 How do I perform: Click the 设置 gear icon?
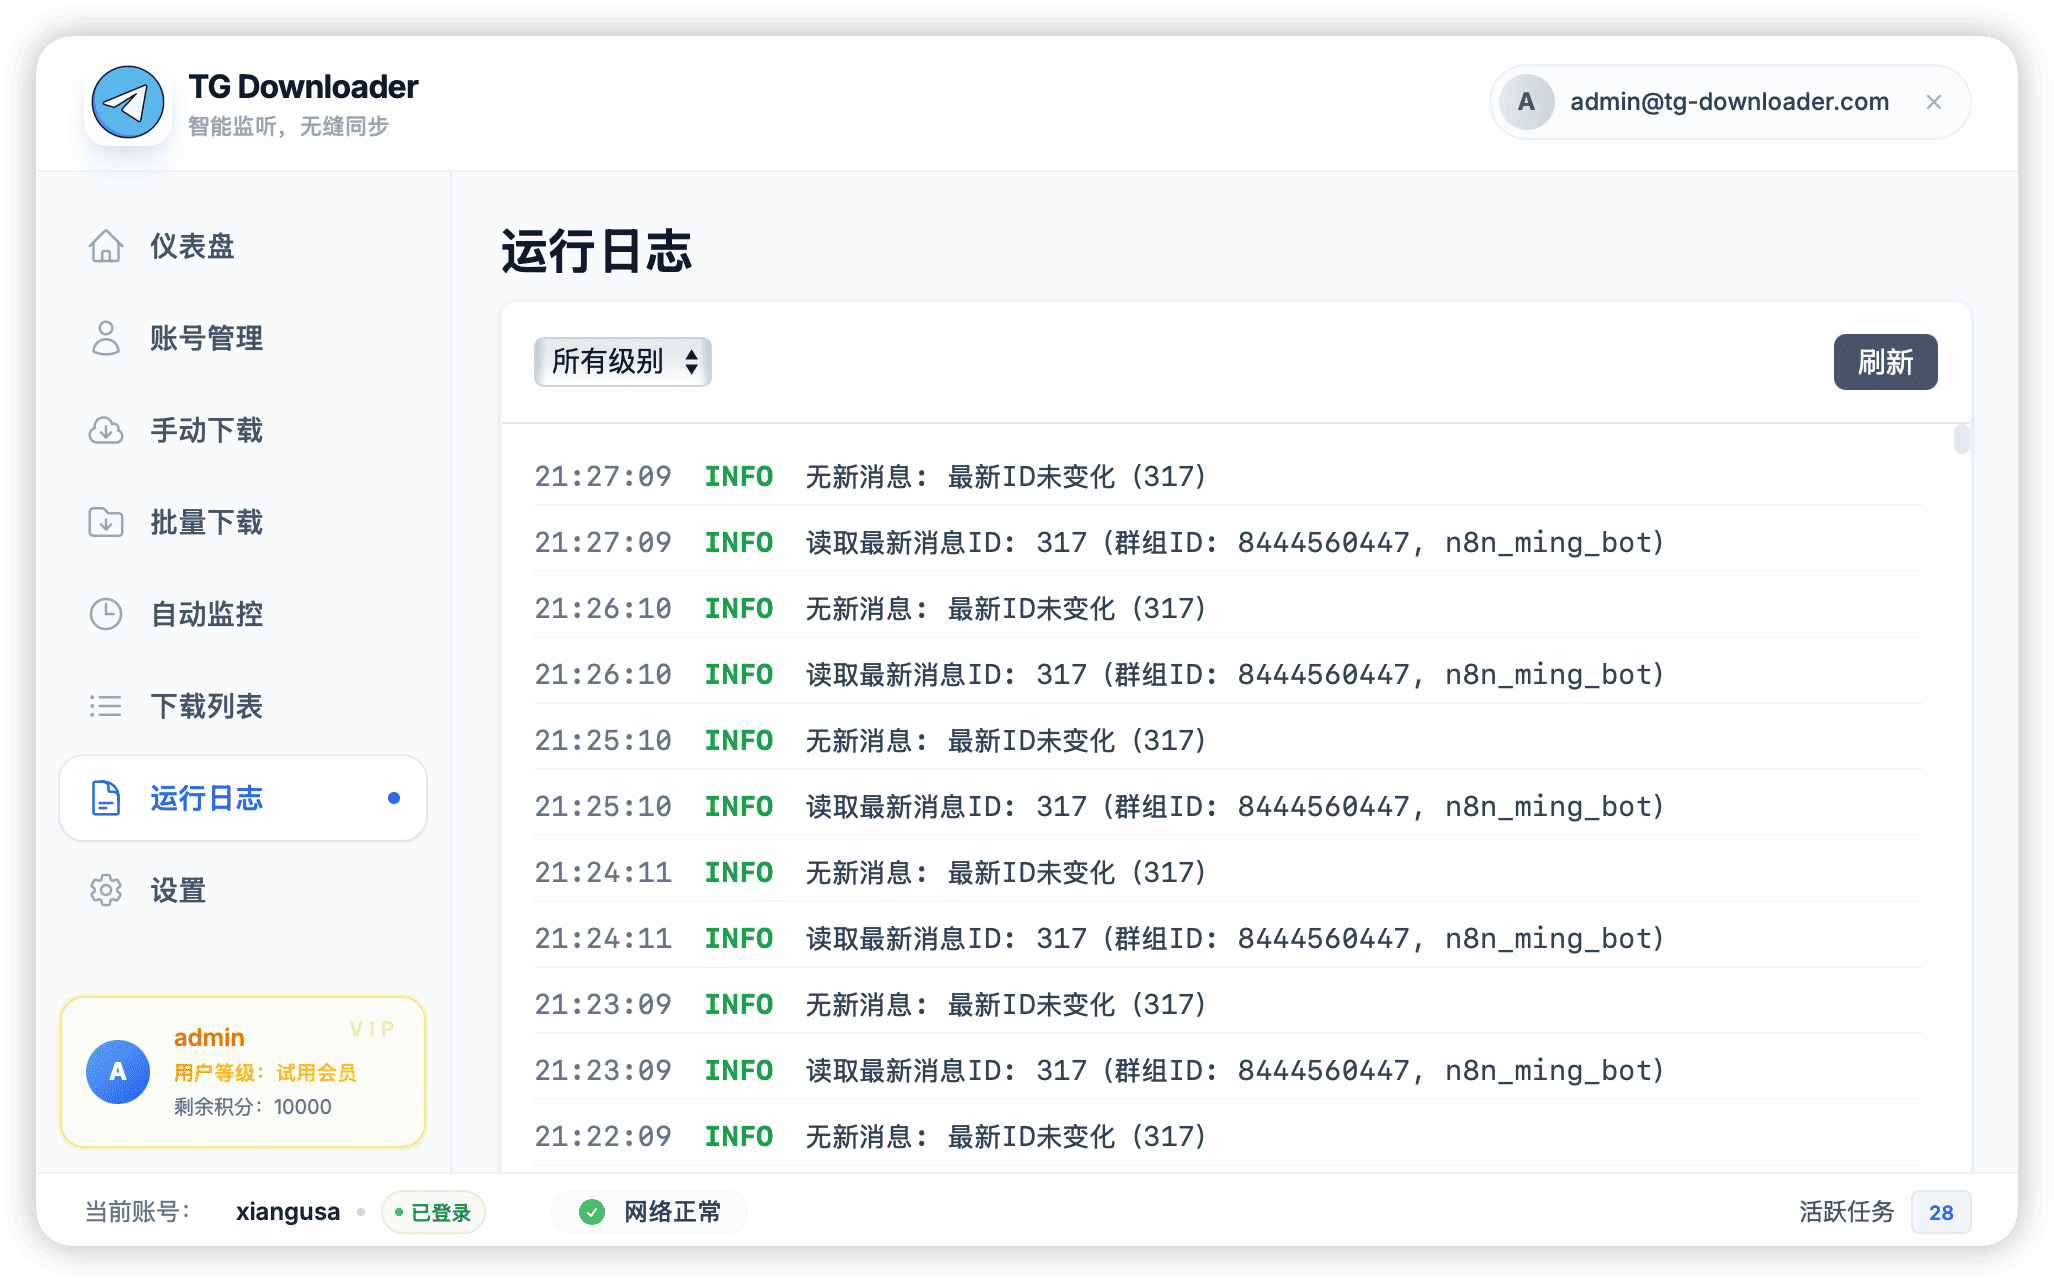pyautogui.click(x=107, y=890)
